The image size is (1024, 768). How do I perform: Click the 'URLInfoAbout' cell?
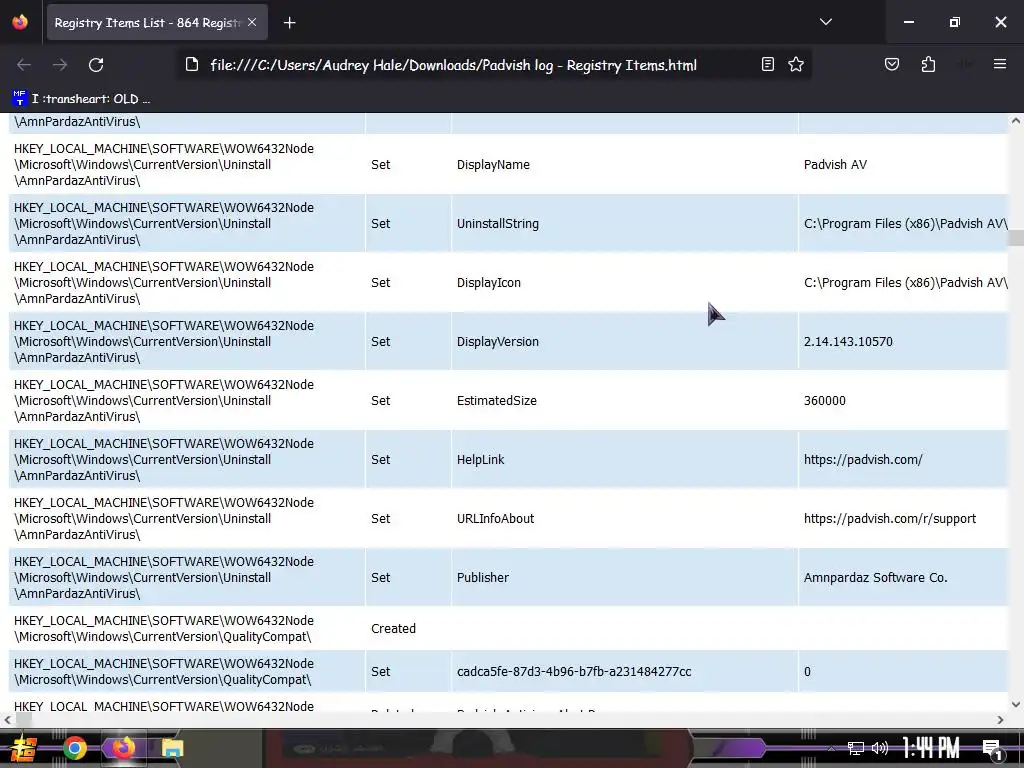624,519
